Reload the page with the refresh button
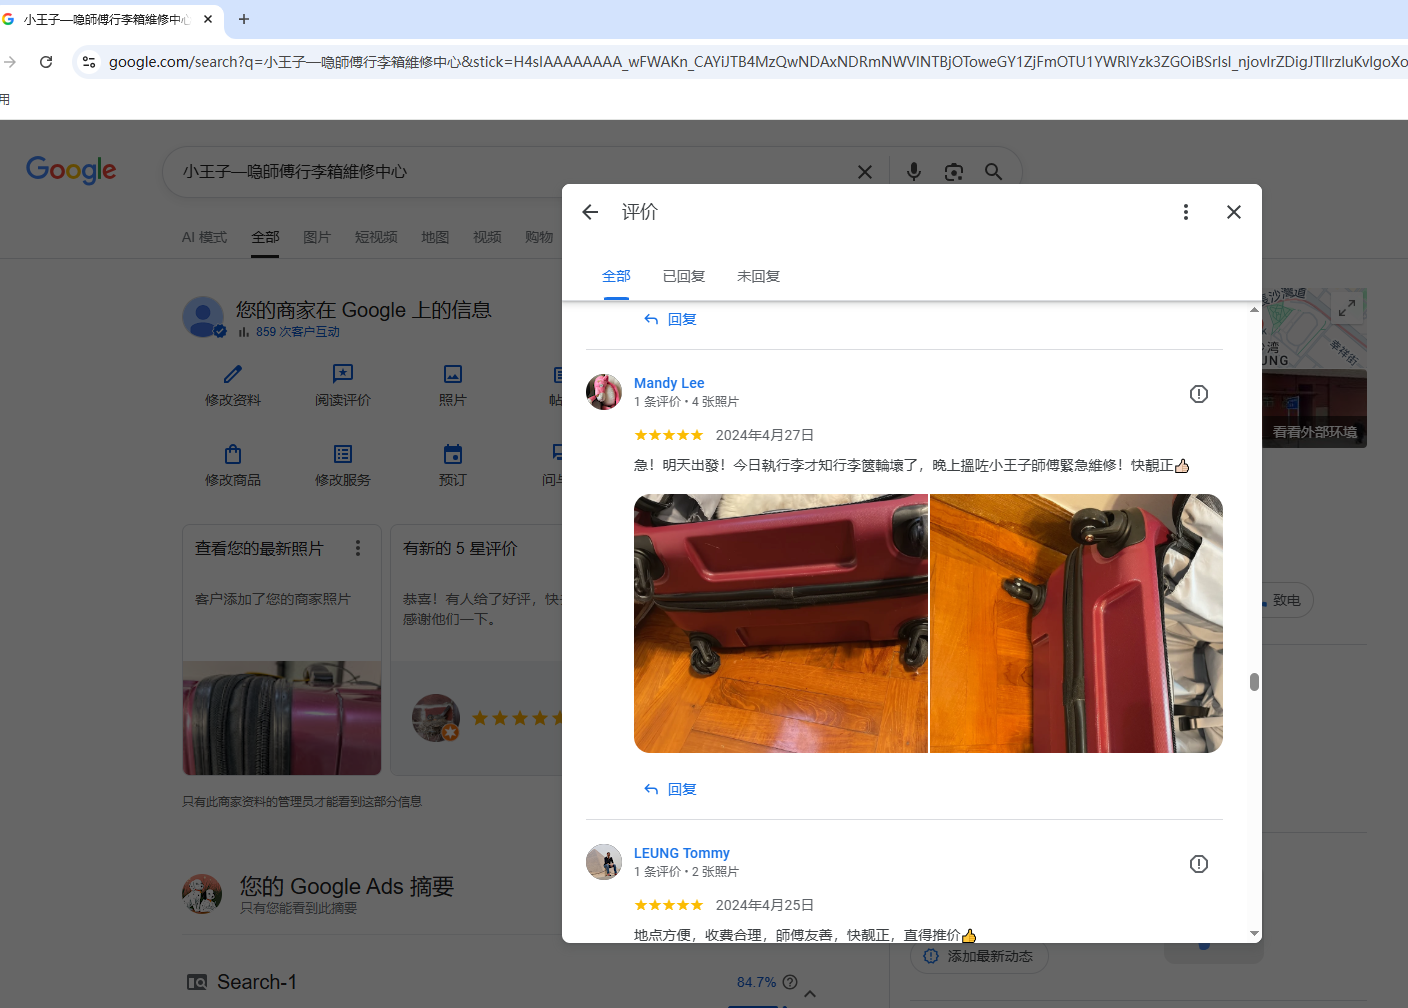Image resolution: width=1408 pixels, height=1008 pixels. (46, 62)
